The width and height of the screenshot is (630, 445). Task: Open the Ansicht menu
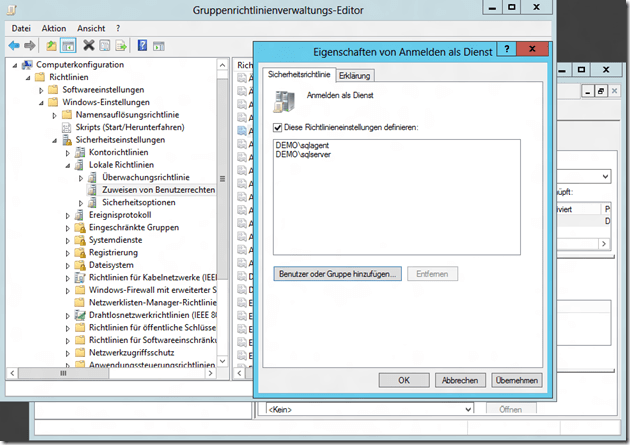(91, 29)
